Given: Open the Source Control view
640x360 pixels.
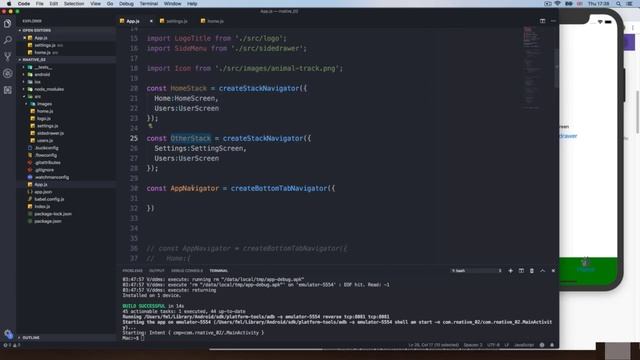Looking at the screenshot, I should click(x=7, y=57).
